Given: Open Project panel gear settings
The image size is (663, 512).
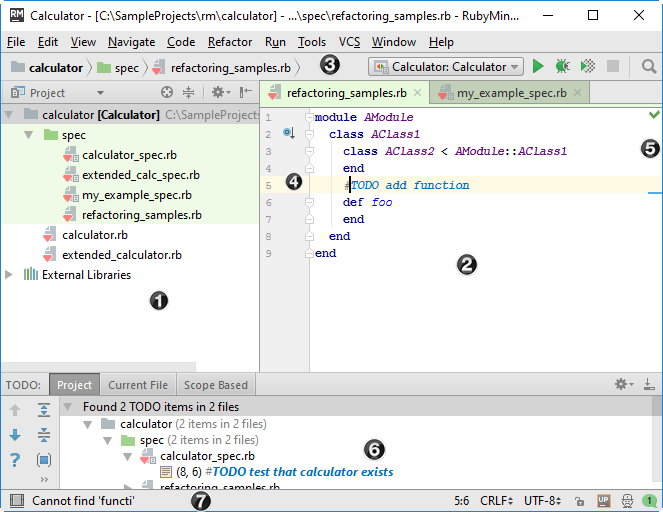Looking at the screenshot, I should coord(217,93).
